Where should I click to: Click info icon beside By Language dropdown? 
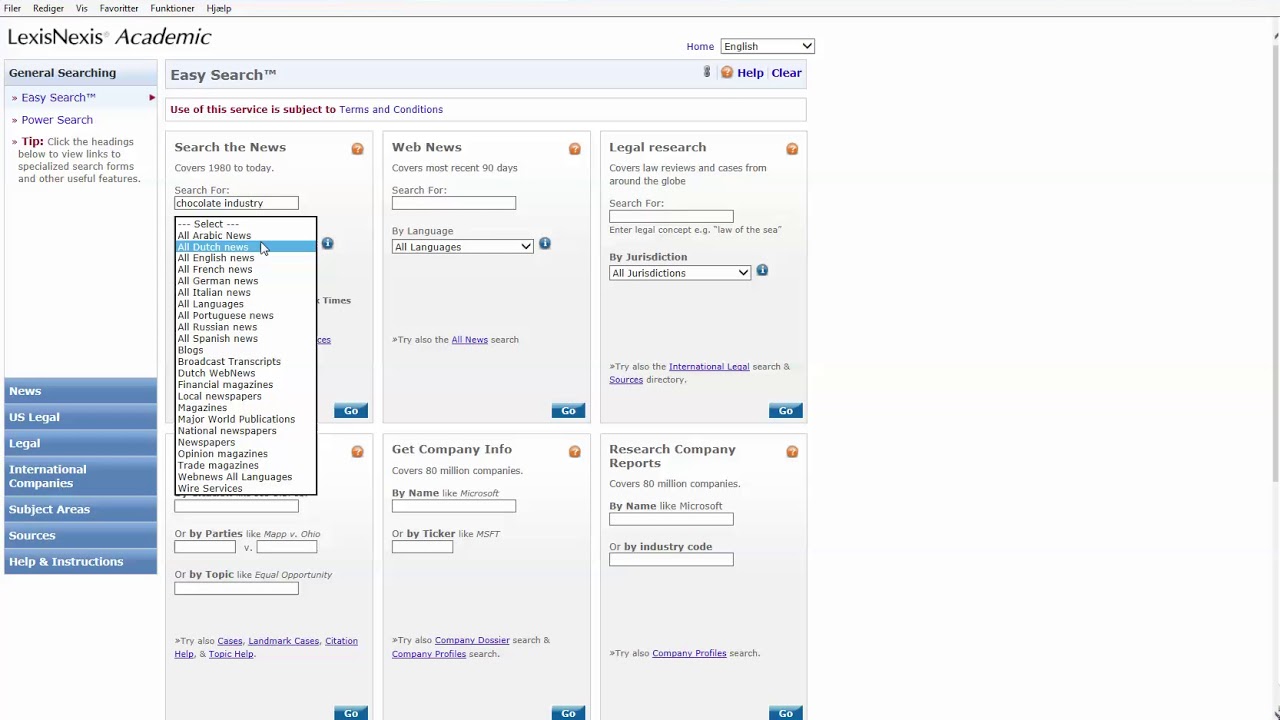545,244
